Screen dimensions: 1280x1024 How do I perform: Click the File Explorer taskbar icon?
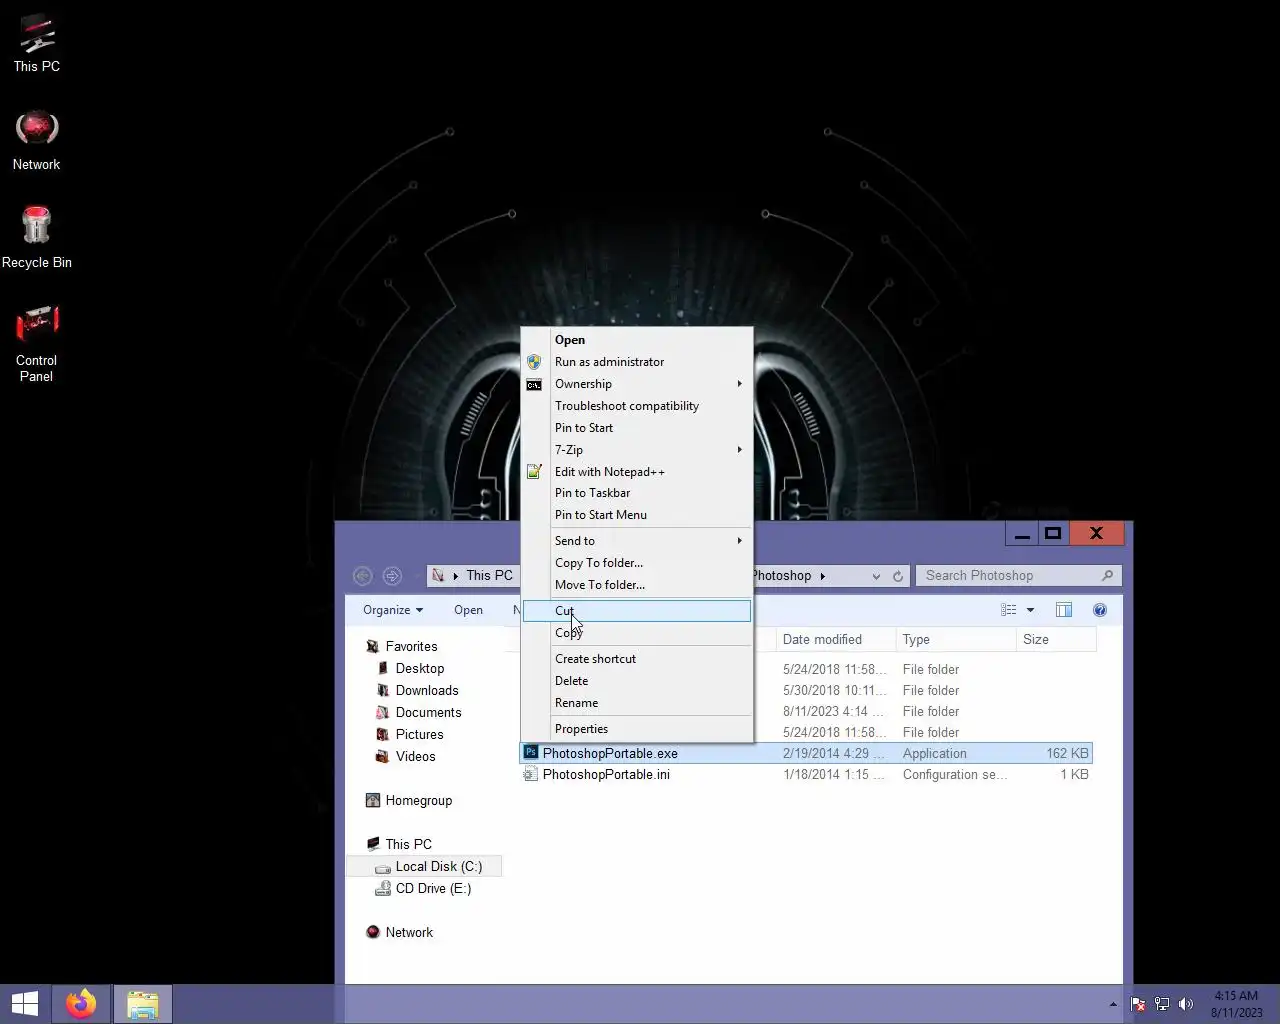click(142, 1003)
